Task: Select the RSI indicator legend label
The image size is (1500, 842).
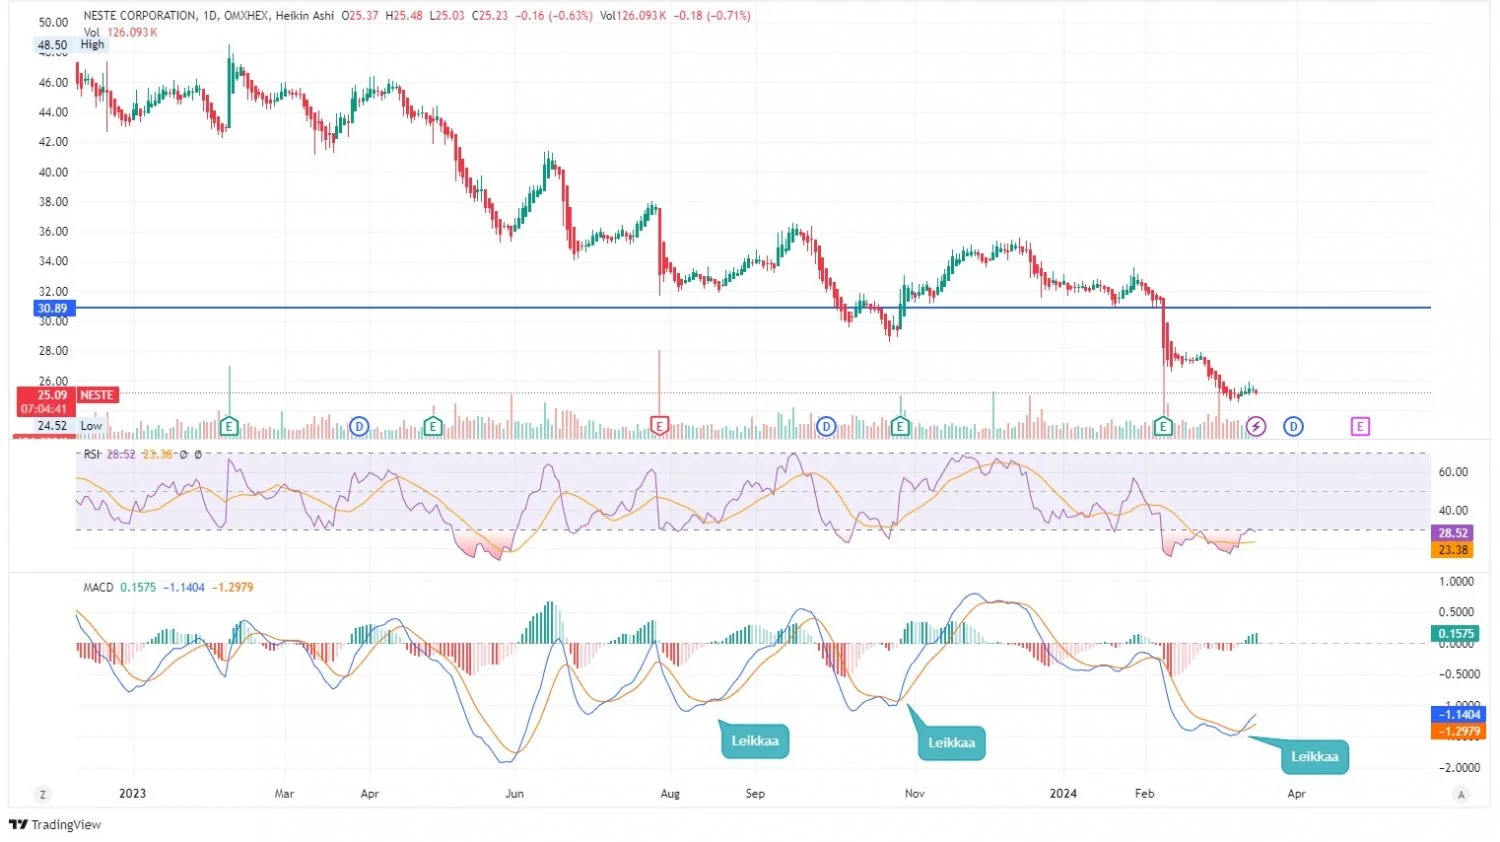Action: click(x=92, y=455)
